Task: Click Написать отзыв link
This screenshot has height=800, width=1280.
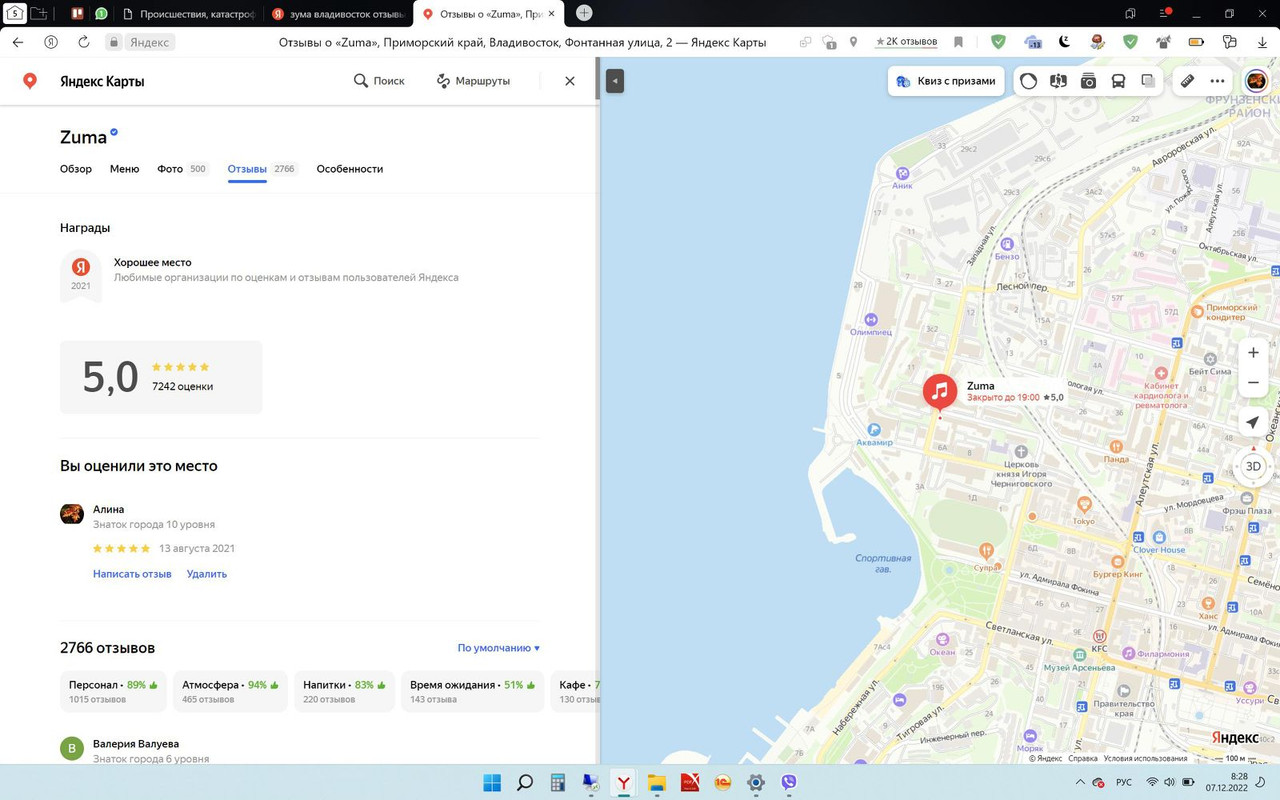Action: (132, 574)
